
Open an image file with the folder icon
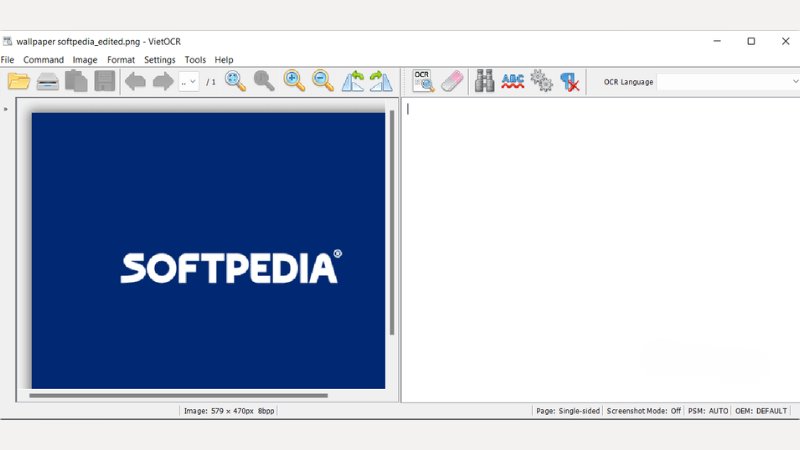[x=19, y=81]
